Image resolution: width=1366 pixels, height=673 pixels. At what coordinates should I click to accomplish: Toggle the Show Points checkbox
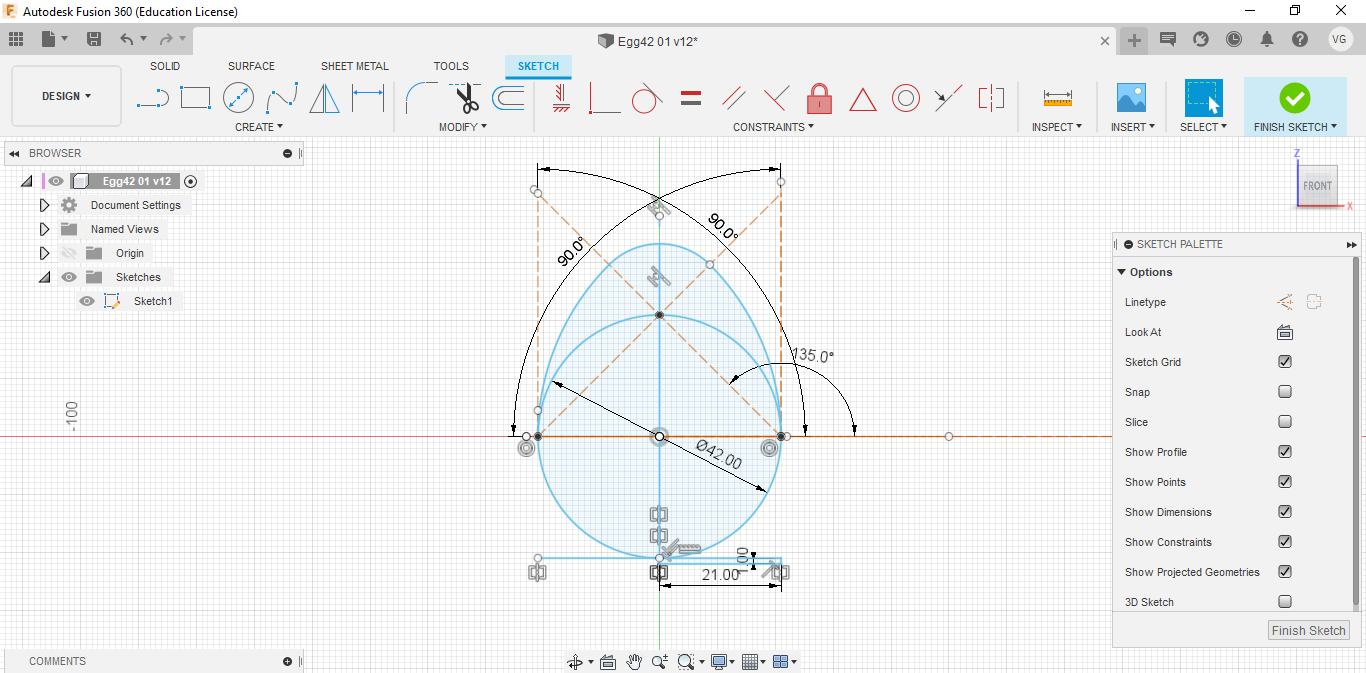point(1285,482)
